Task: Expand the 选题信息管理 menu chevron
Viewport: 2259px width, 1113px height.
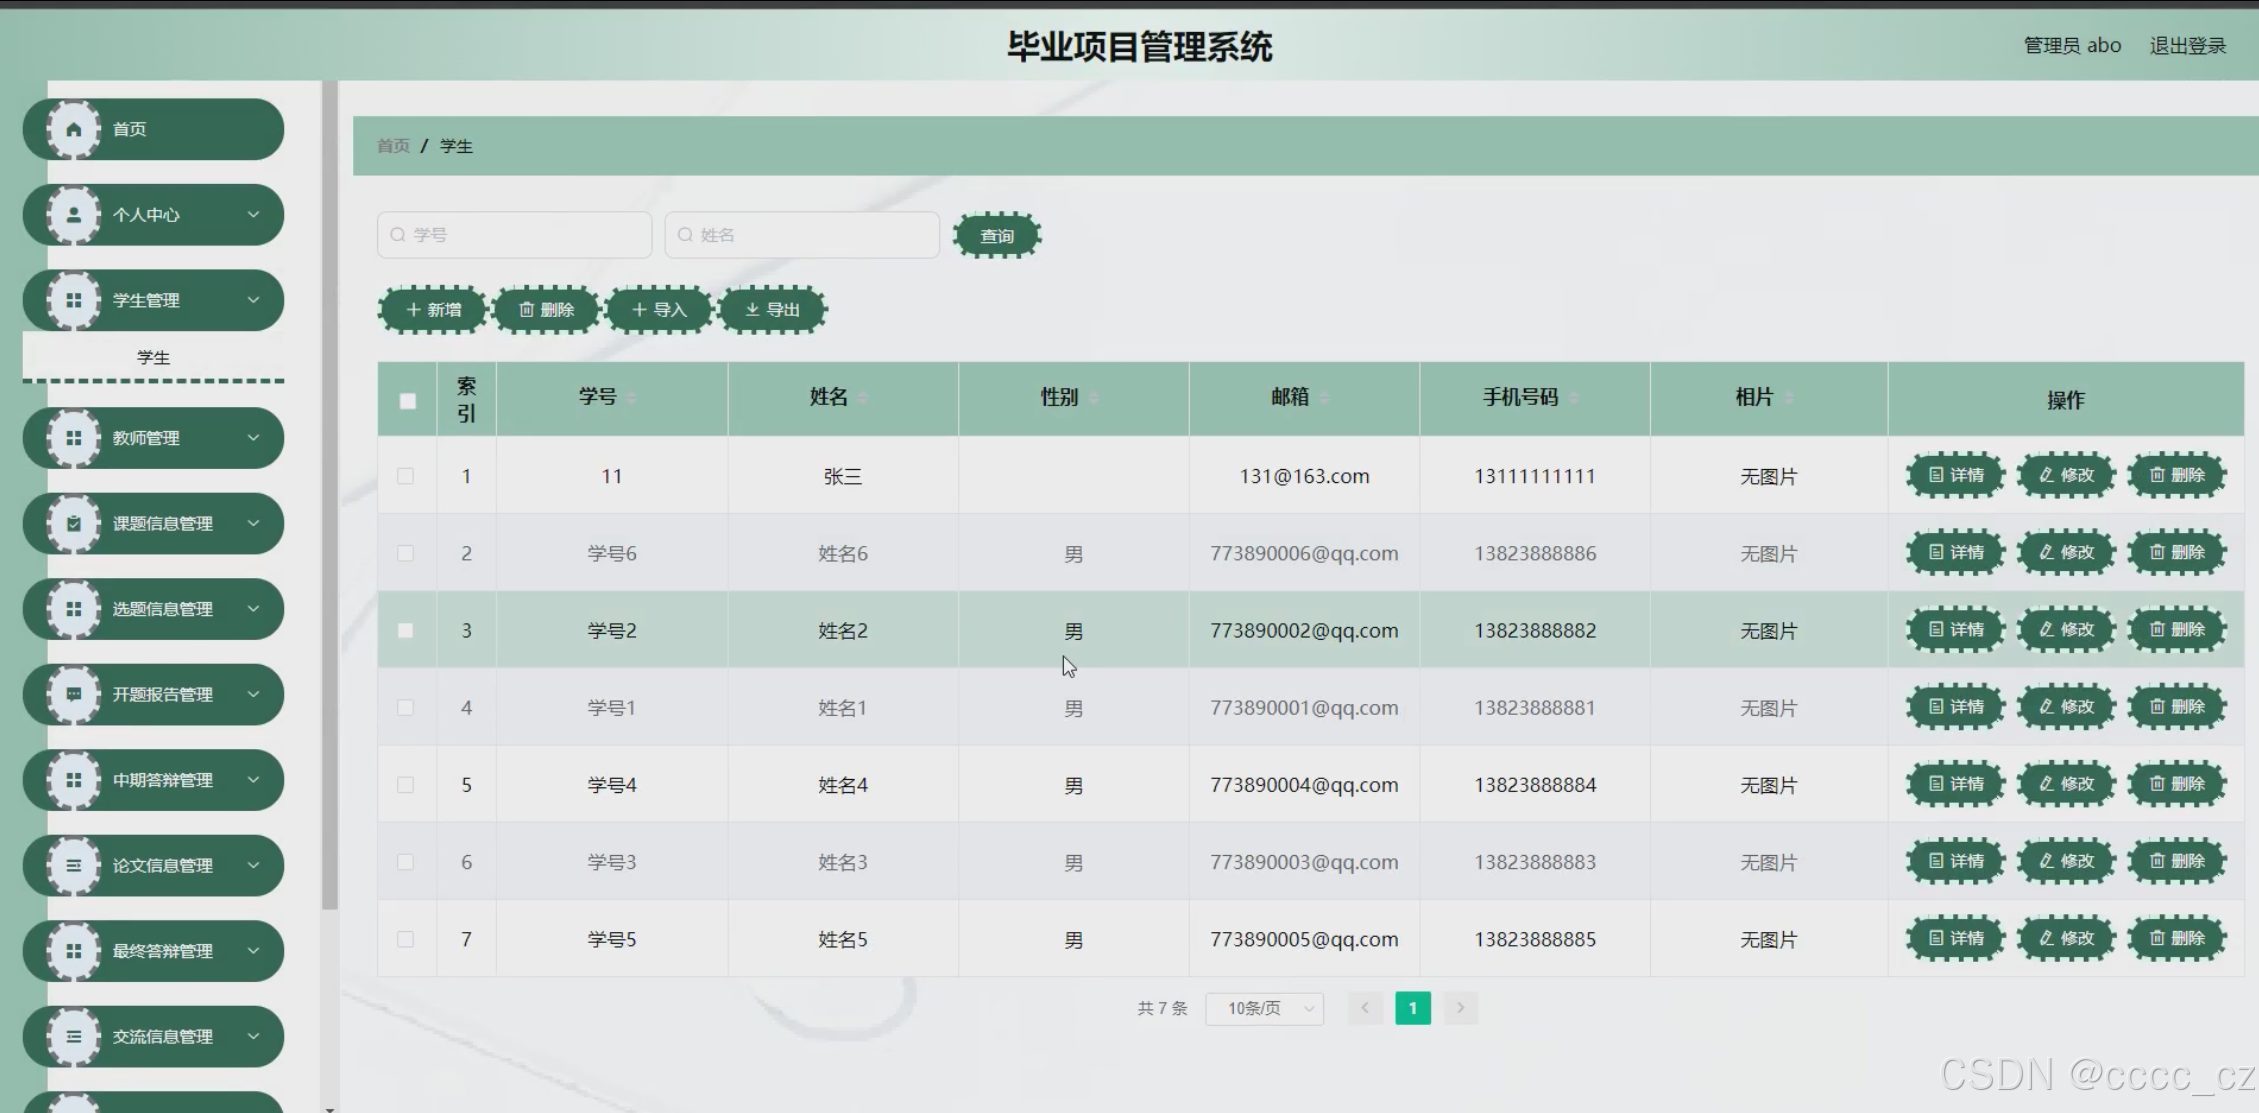Action: [253, 608]
